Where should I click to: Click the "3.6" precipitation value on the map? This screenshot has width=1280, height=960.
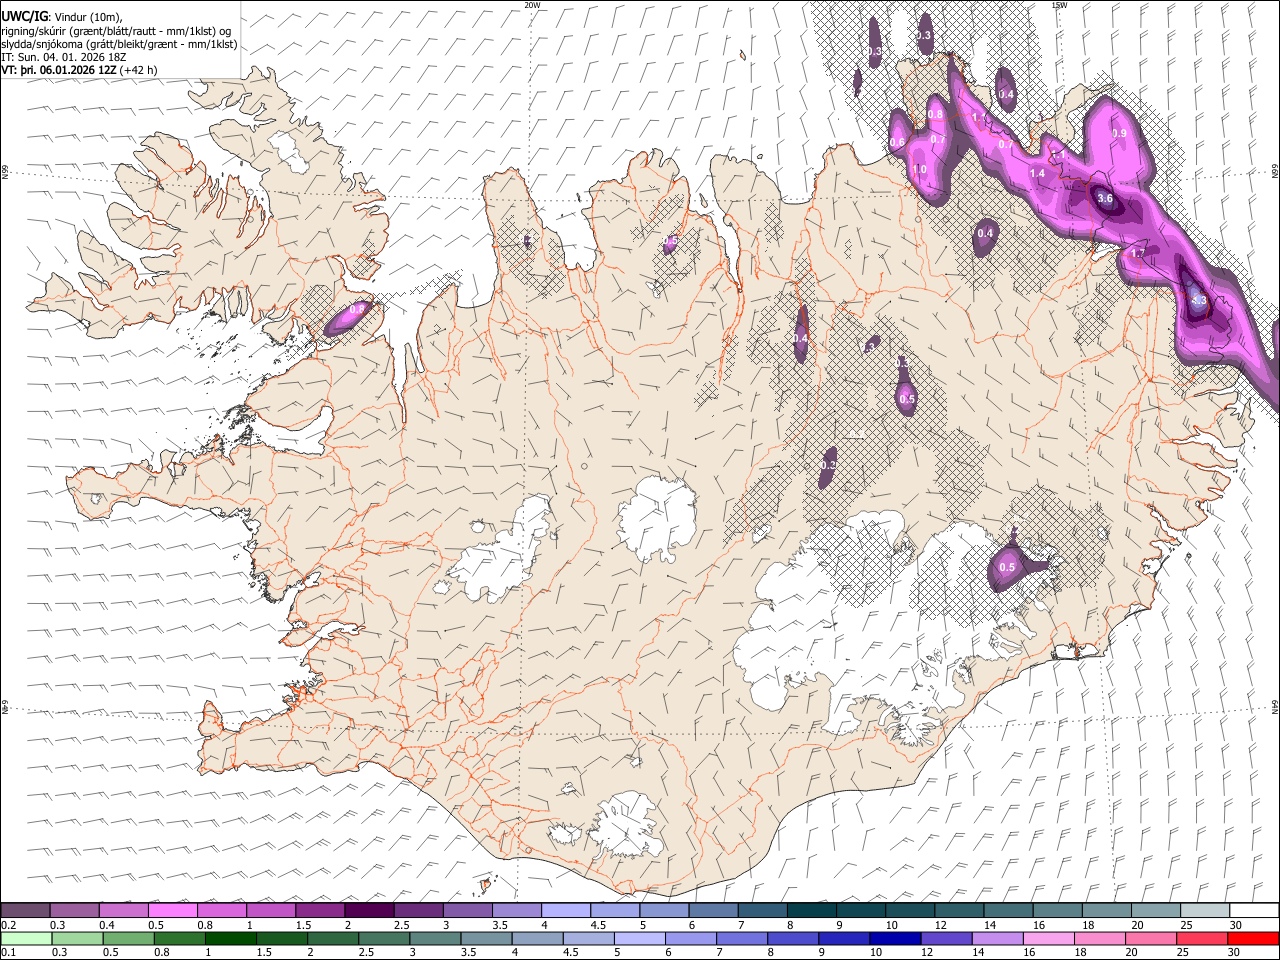[1105, 199]
